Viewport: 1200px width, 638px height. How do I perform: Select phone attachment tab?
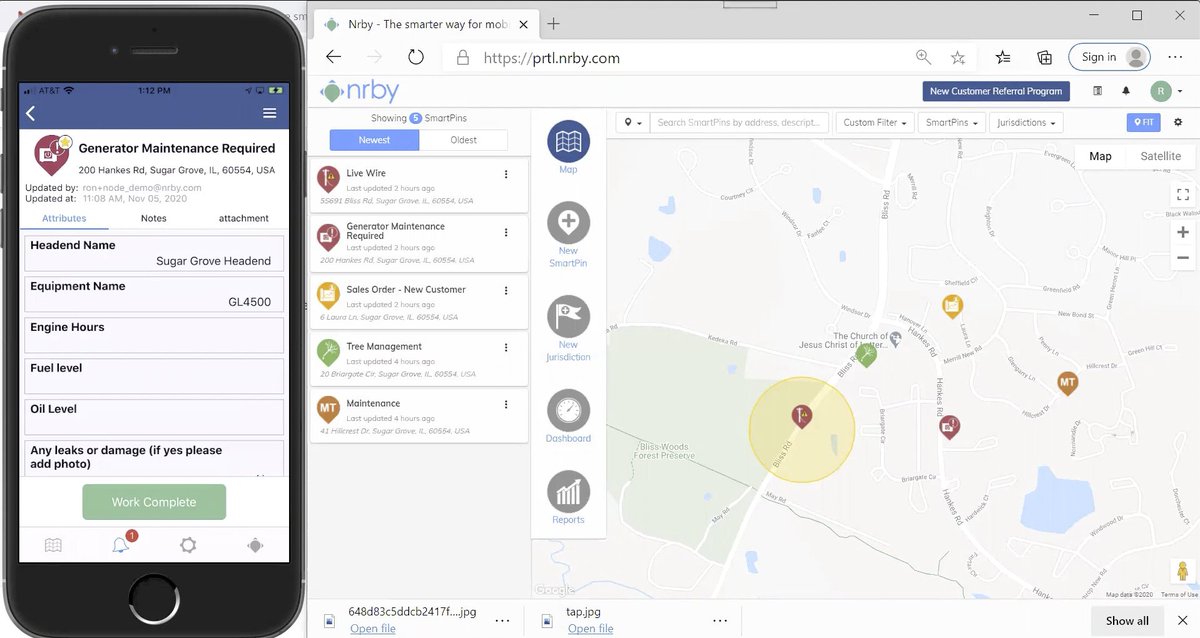(244, 218)
